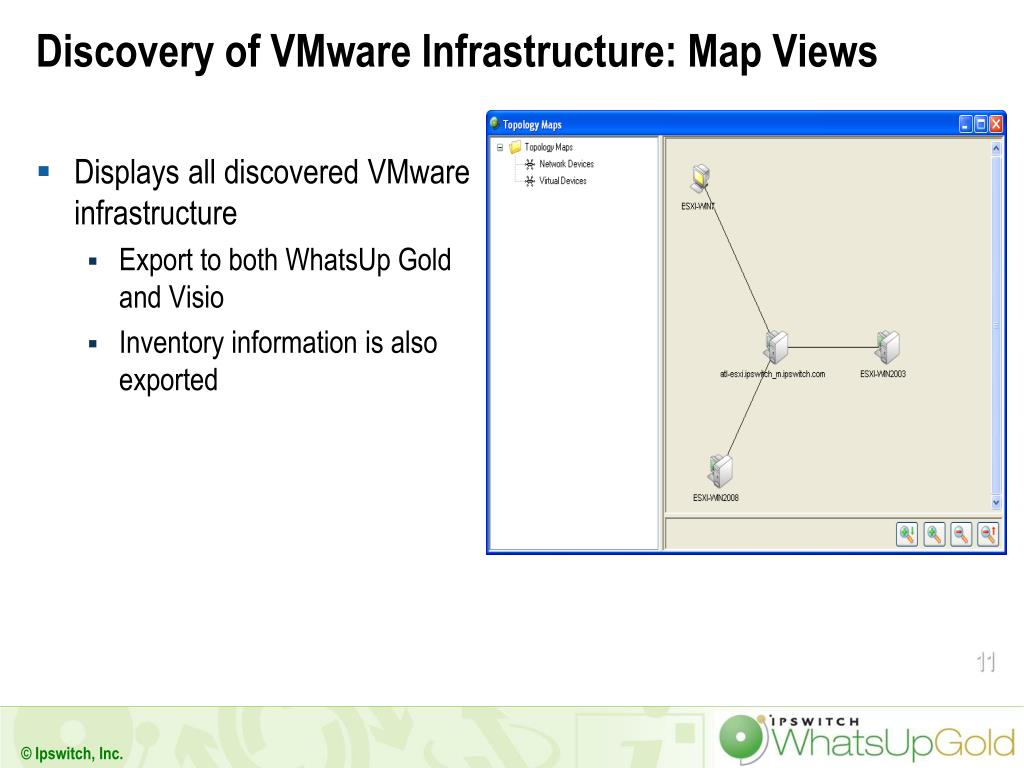1024x768 pixels.
Task: Click the atl-esxi.ipswitch_m.ipswitch.com label
Action: click(773, 374)
